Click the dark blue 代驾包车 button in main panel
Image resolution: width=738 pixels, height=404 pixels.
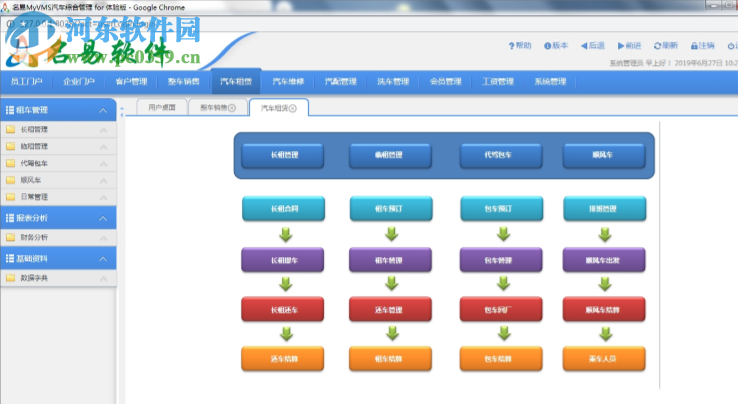click(x=501, y=155)
